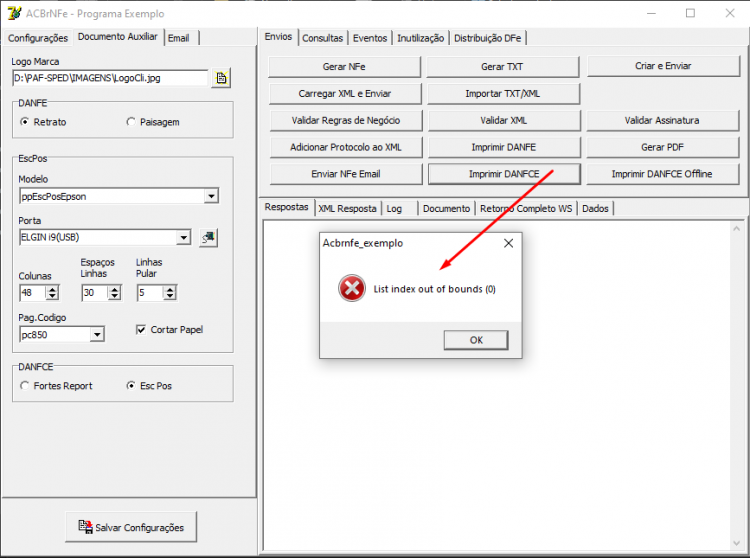Select the Retrato orientation option
The image size is (750, 558).
tap(44, 122)
